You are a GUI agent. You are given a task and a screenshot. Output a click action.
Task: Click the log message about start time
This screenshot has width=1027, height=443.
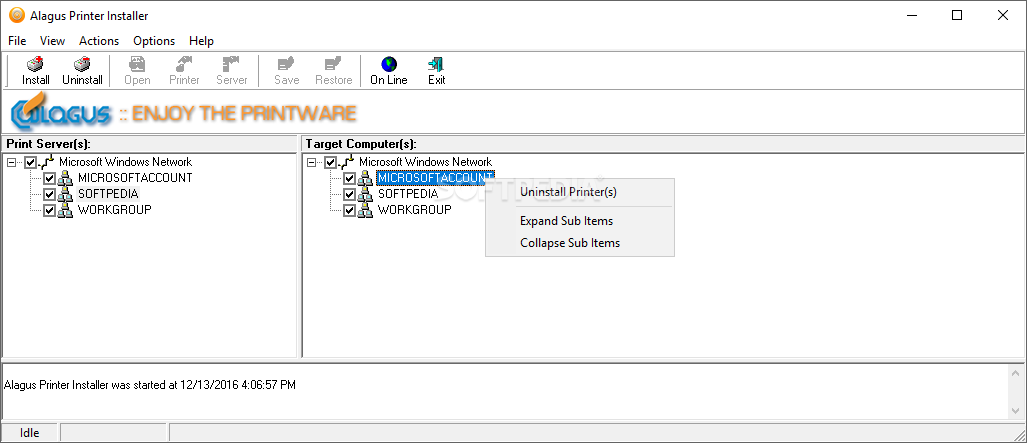tap(149, 385)
